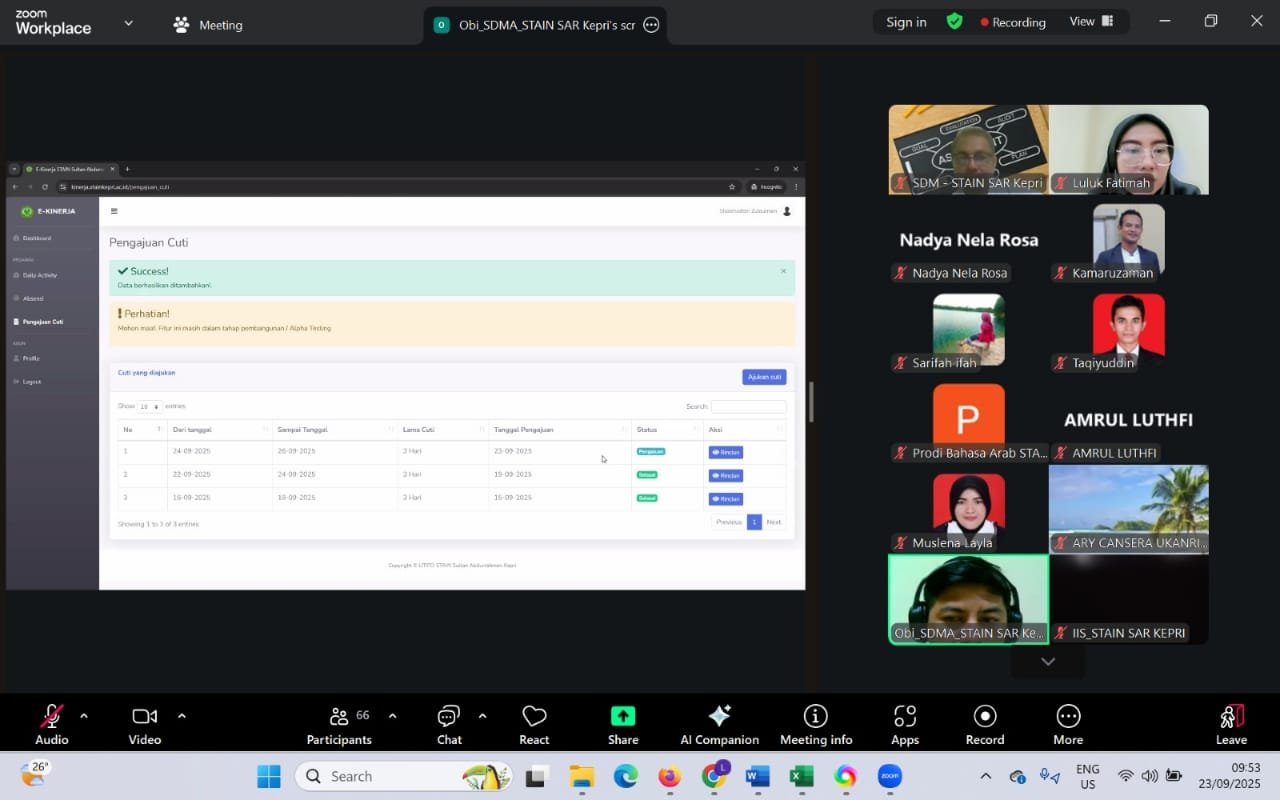Open the More options menu
Image resolution: width=1280 pixels, height=800 pixels.
[1068, 724]
